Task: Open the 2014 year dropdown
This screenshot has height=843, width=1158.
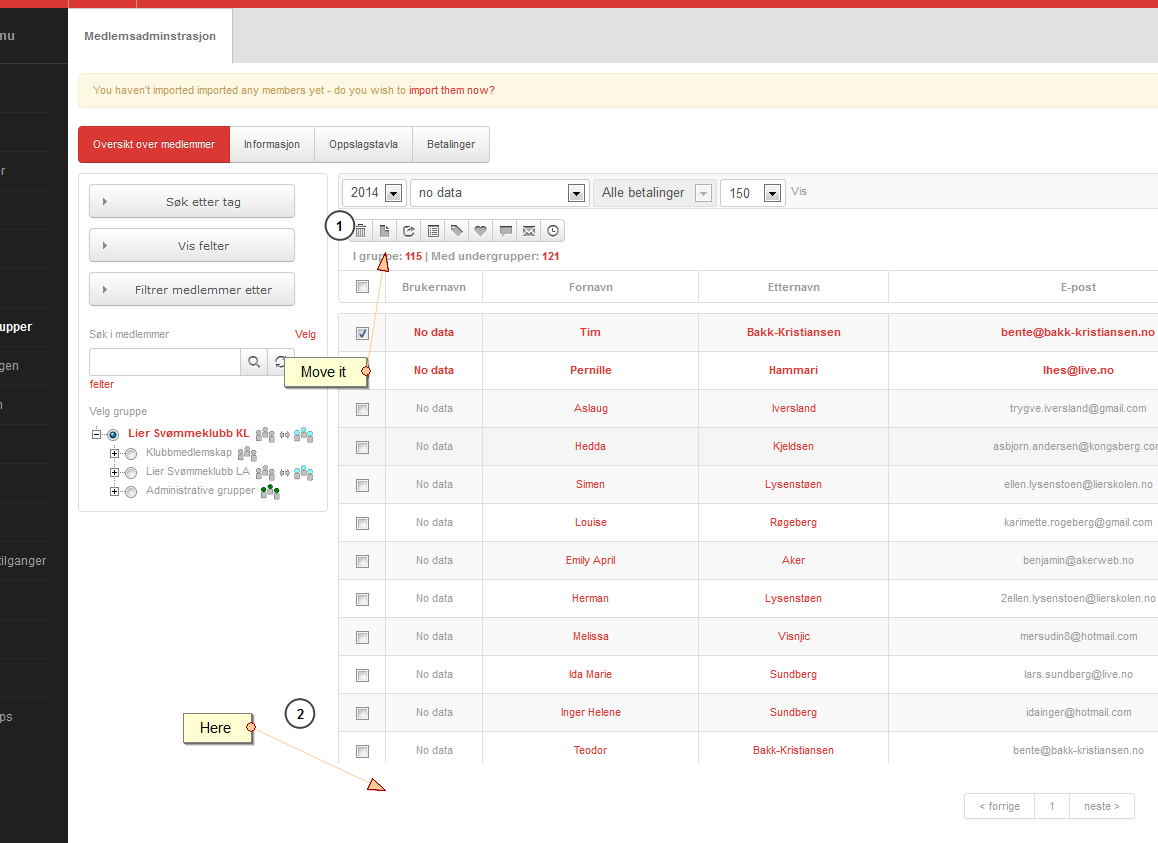Action: [x=374, y=193]
